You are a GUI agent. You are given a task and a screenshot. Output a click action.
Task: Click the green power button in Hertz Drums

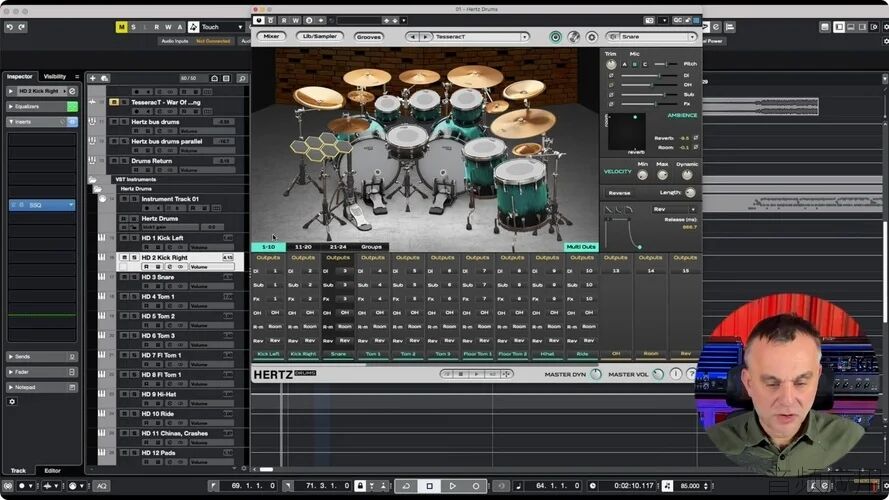pos(556,37)
